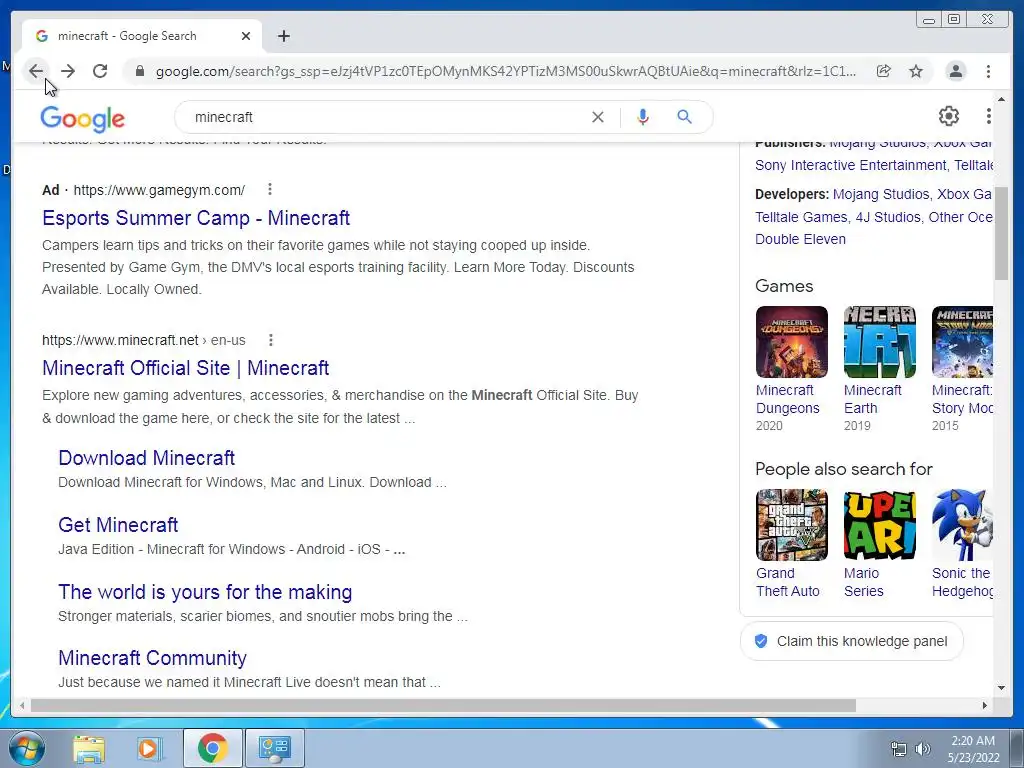1024x768 pixels.
Task: Click the horizontal scrollbar left arrow
Action: click(x=22, y=705)
